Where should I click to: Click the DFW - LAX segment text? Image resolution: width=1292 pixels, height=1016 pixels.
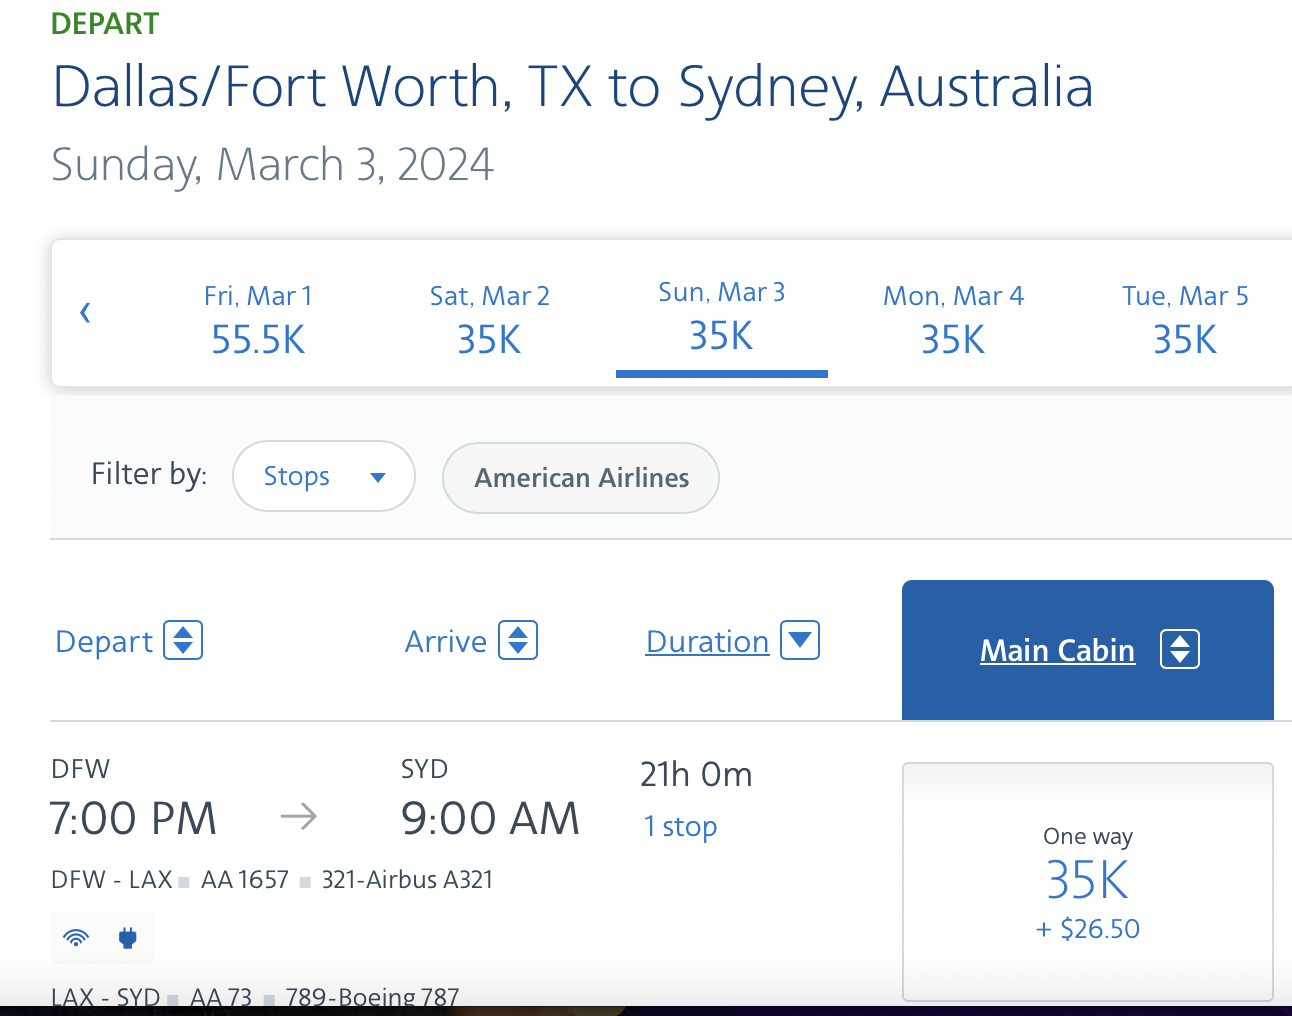tap(112, 880)
